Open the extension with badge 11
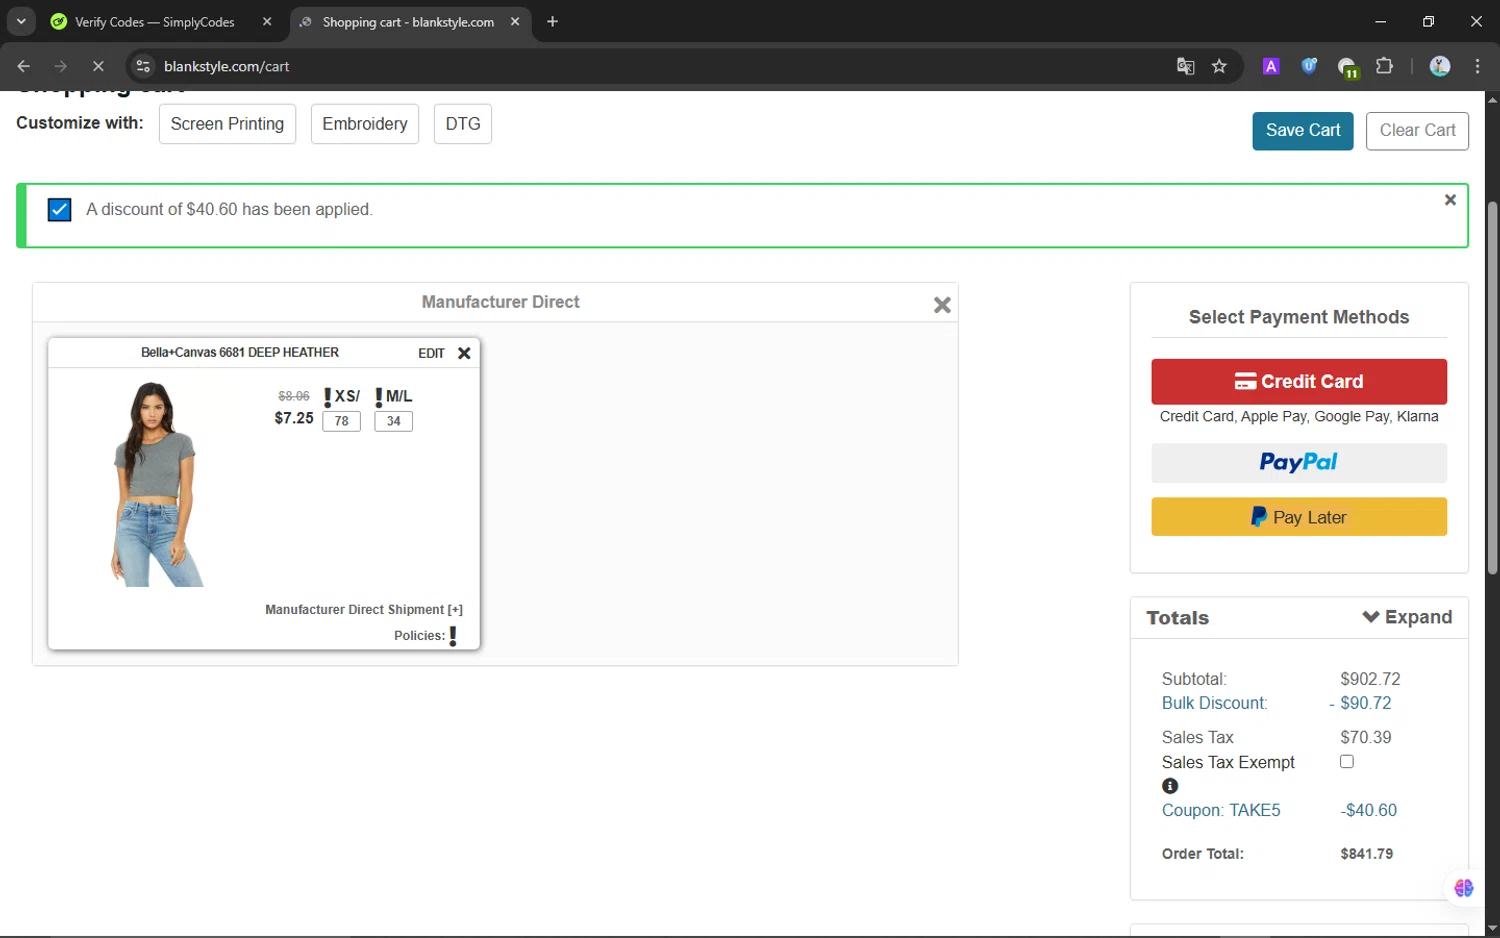Screen dimensions: 1500x938 1348,67
